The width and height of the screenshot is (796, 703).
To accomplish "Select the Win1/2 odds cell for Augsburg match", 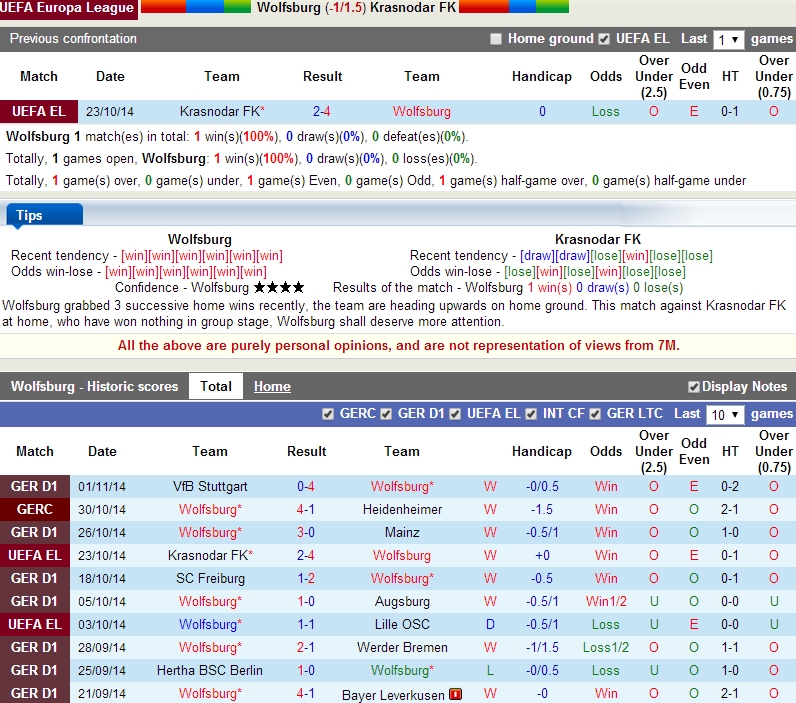I will point(606,601).
